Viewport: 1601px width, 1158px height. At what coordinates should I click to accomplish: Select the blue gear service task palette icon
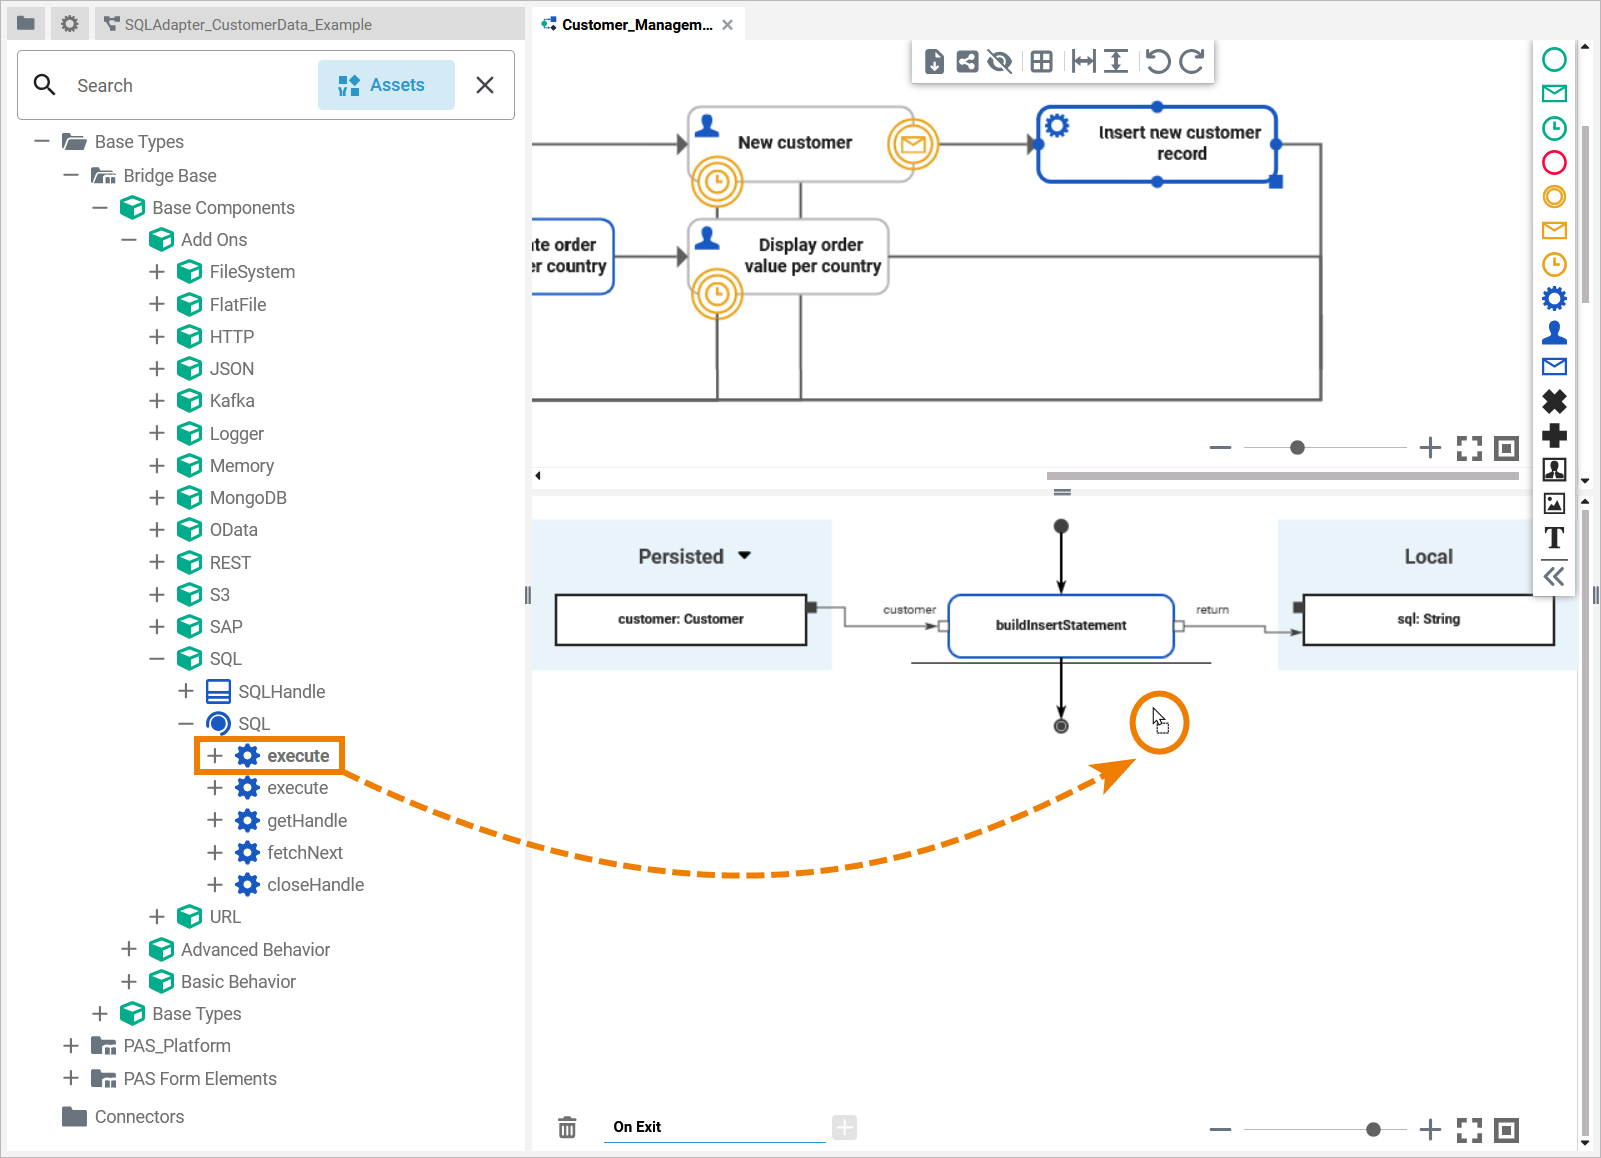[1554, 298]
